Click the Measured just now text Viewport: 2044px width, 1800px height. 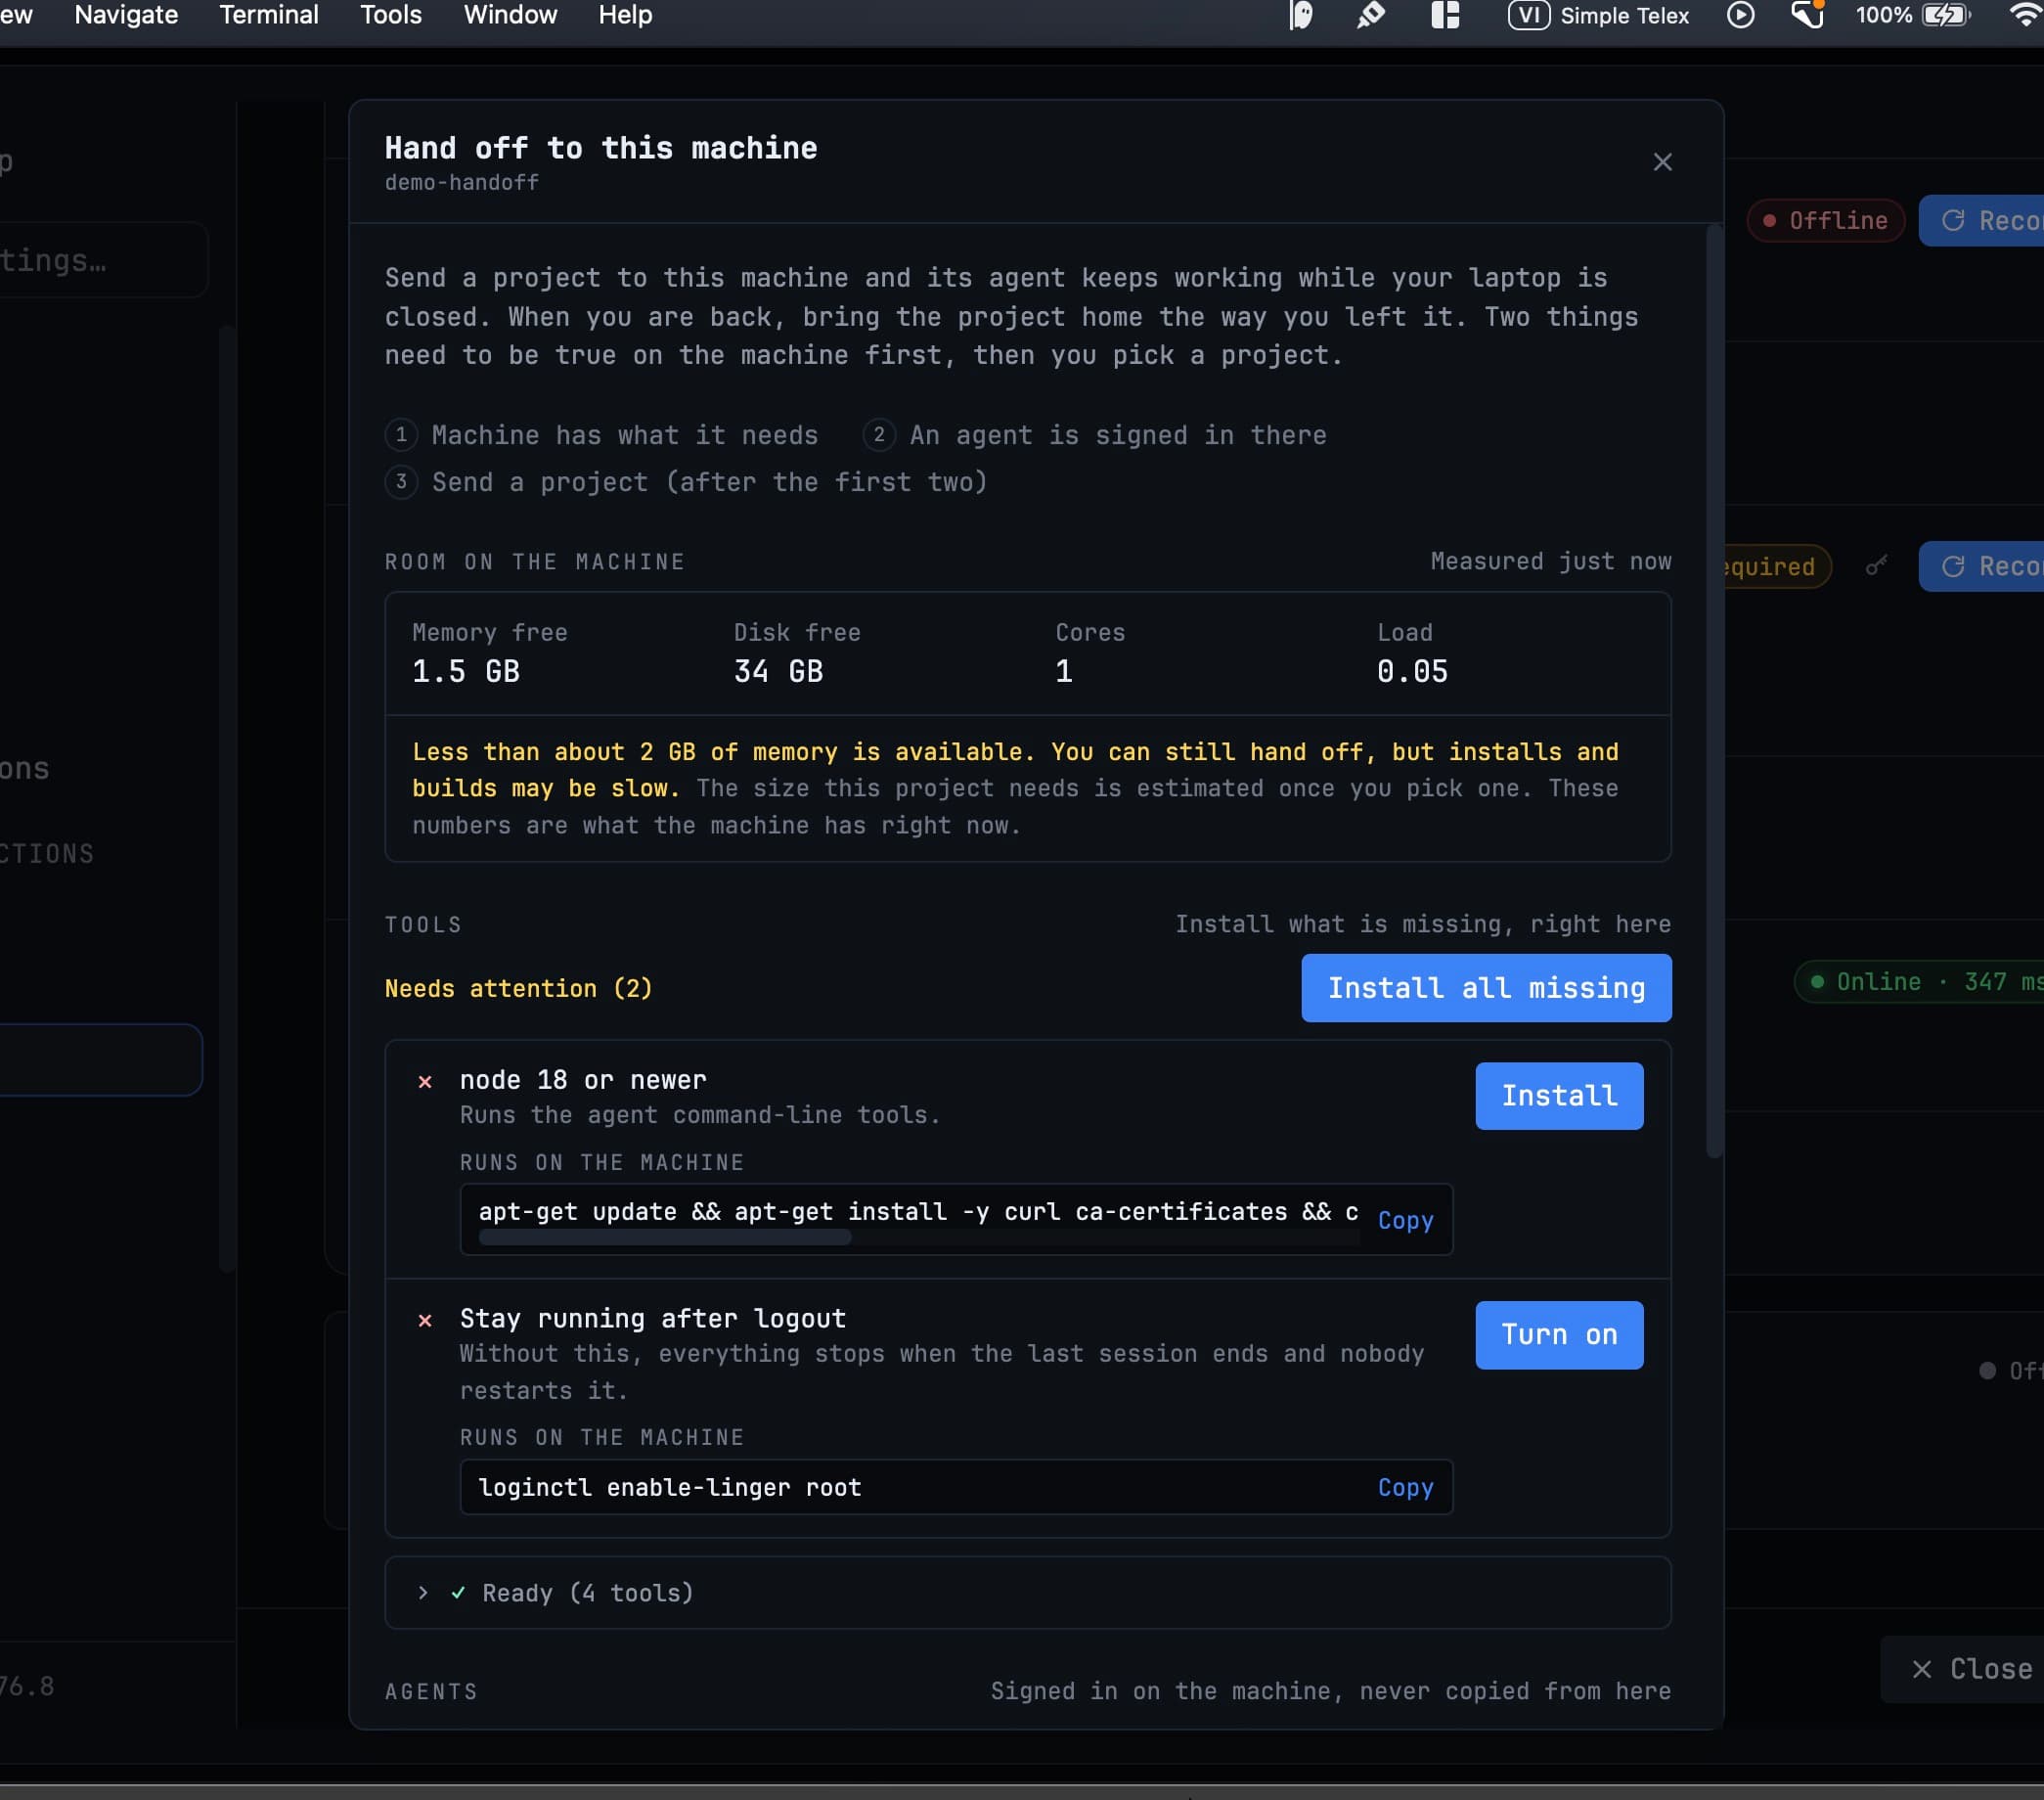point(1551,561)
